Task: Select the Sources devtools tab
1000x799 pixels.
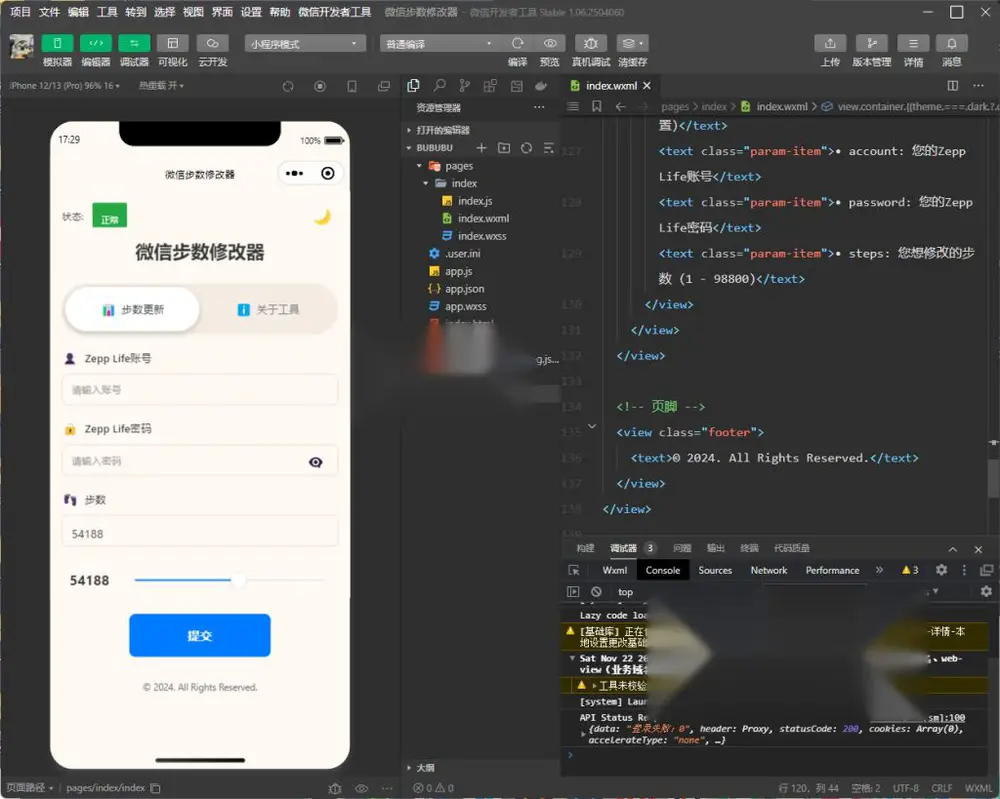Action: 715,570
